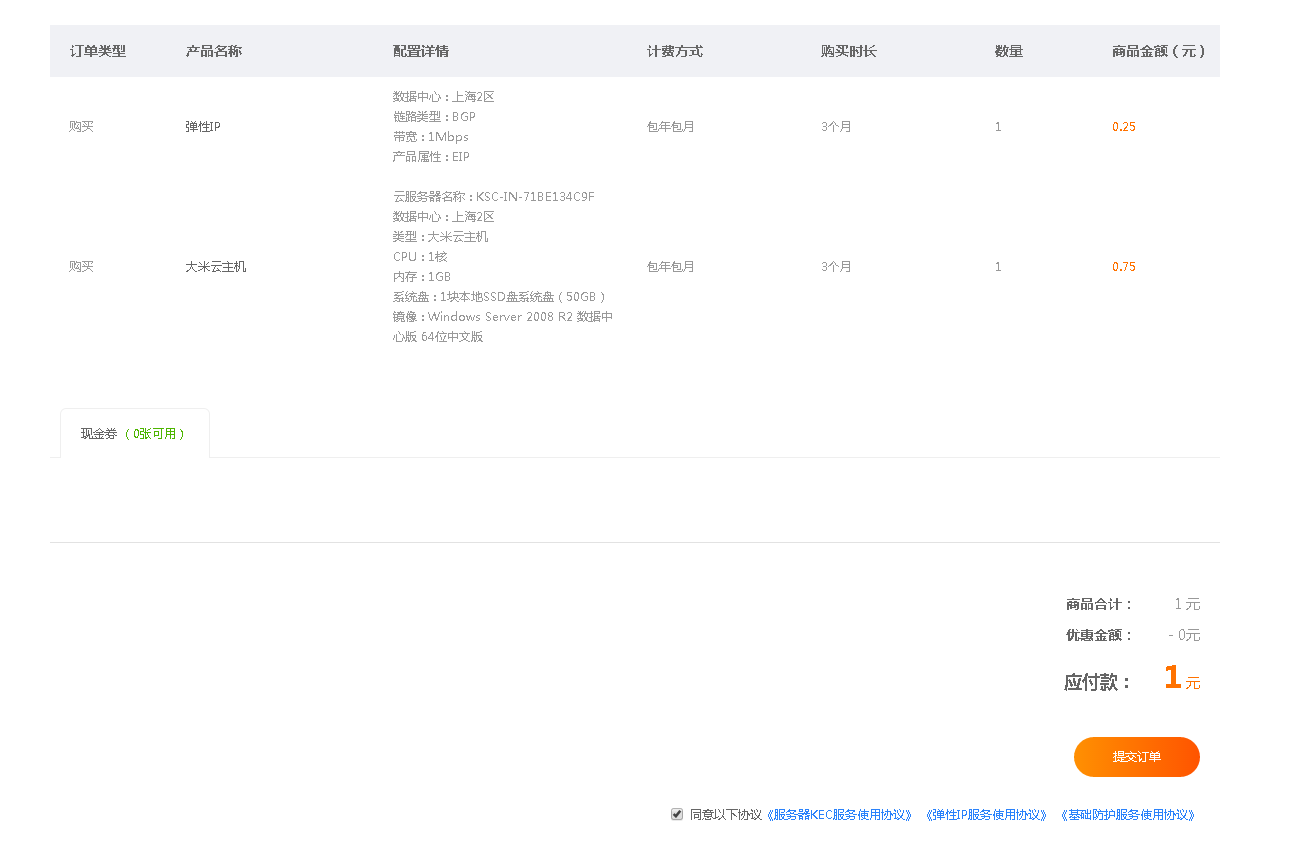Click the 产品名称 column header
This screenshot has width=1314, height=855.
click(x=213, y=51)
